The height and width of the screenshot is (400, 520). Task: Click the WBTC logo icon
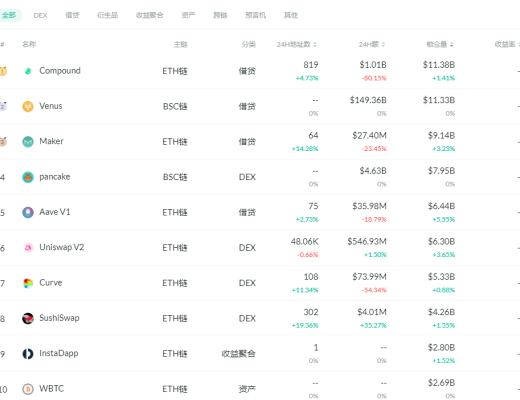click(28, 389)
